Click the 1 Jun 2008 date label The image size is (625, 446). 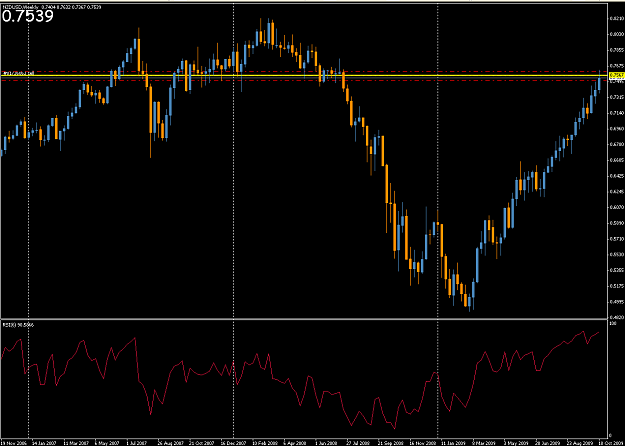327,443
